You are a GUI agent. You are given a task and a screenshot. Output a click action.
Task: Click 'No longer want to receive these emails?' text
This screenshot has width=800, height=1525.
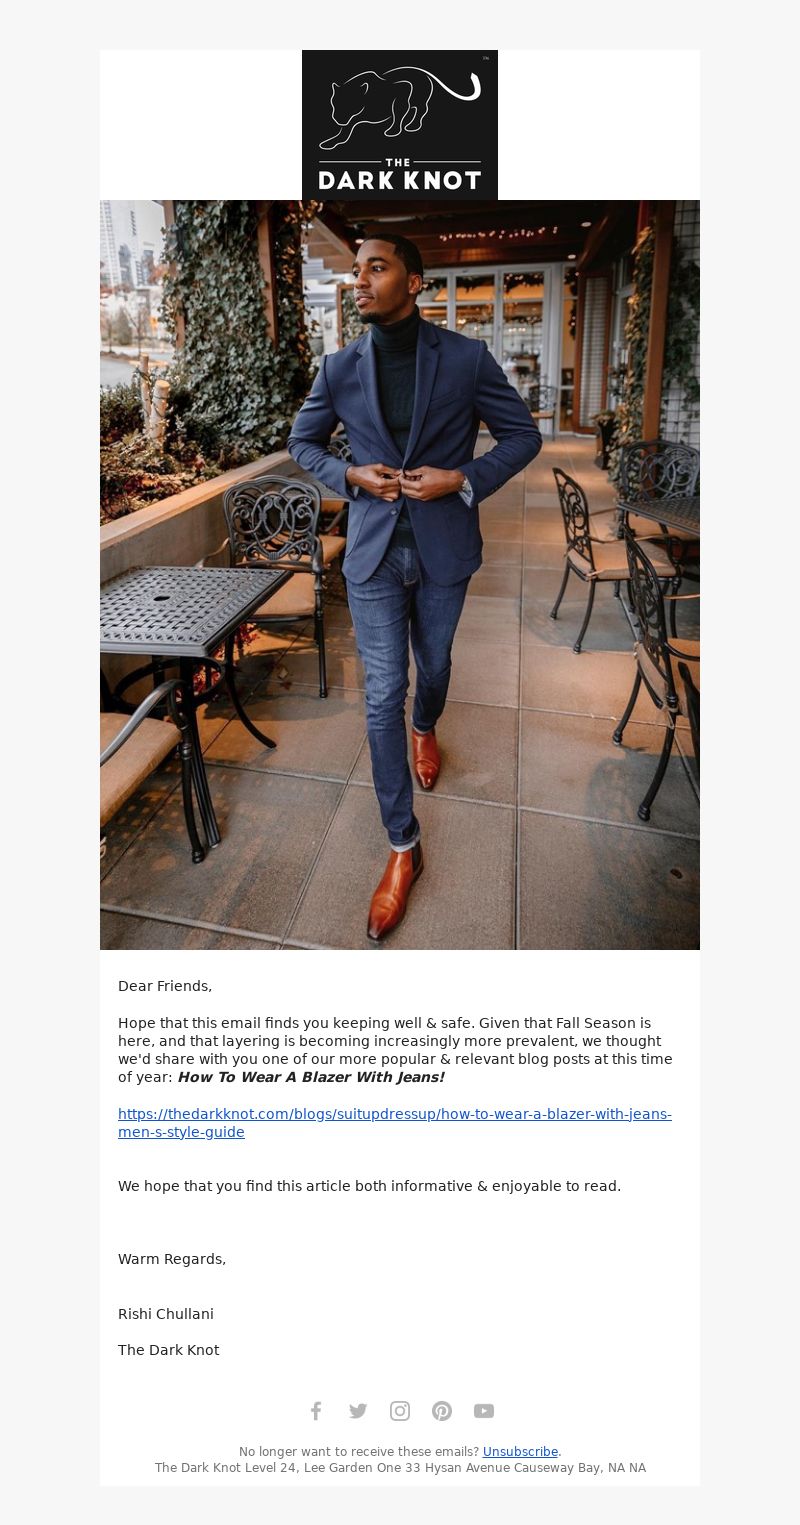pyautogui.click(x=359, y=1452)
